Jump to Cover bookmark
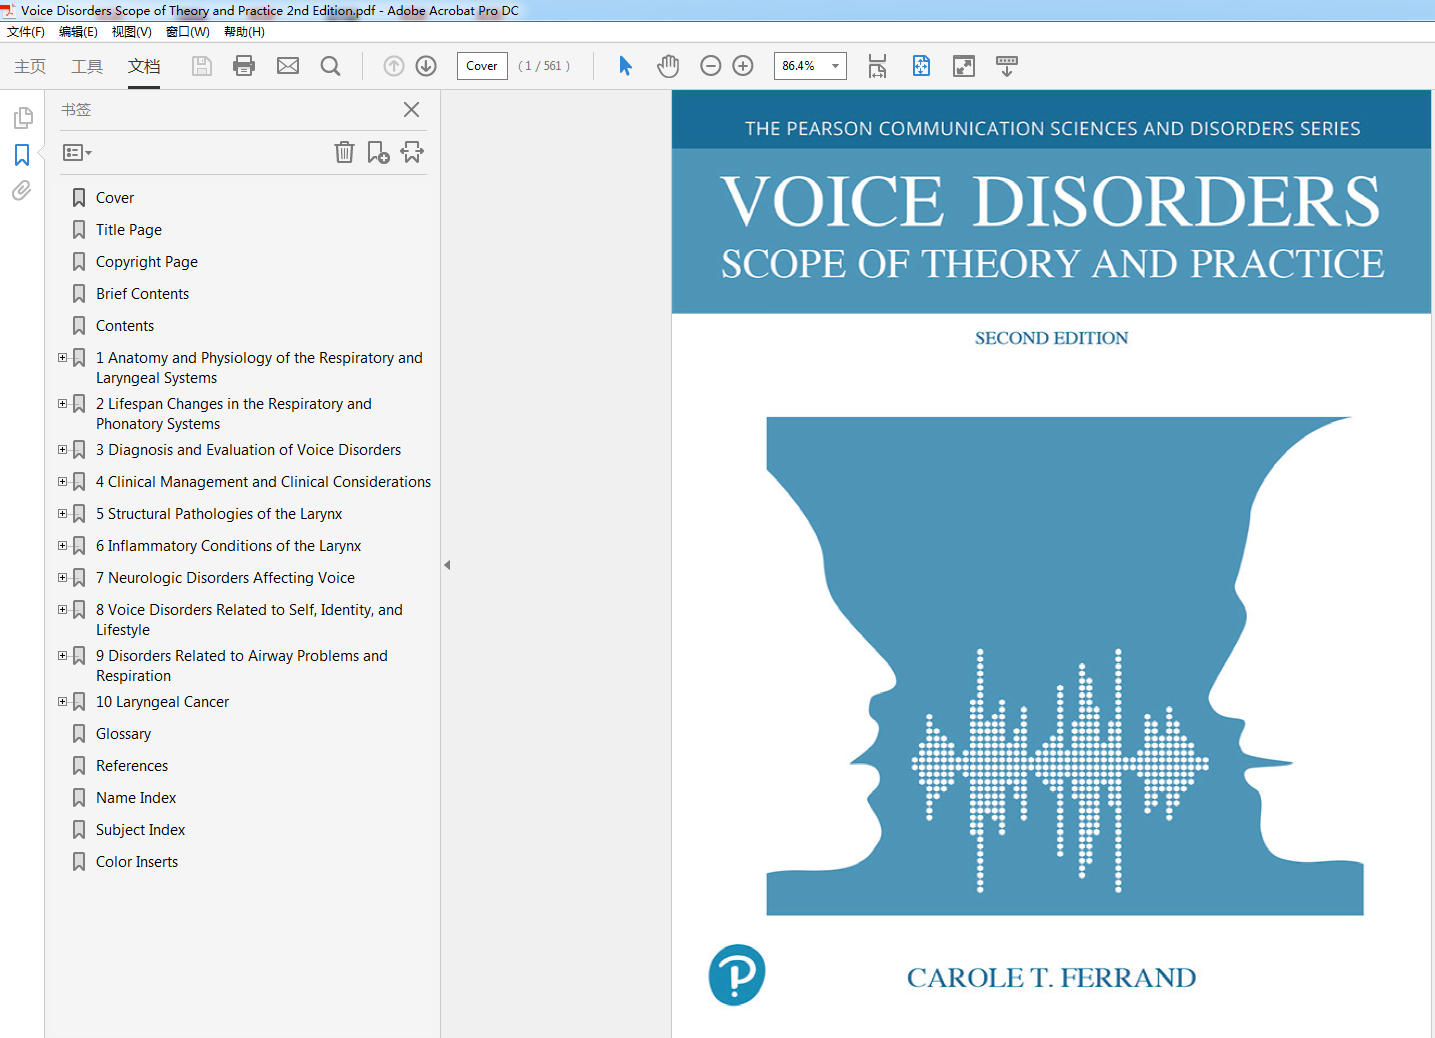1435x1038 pixels. [115, 198]
